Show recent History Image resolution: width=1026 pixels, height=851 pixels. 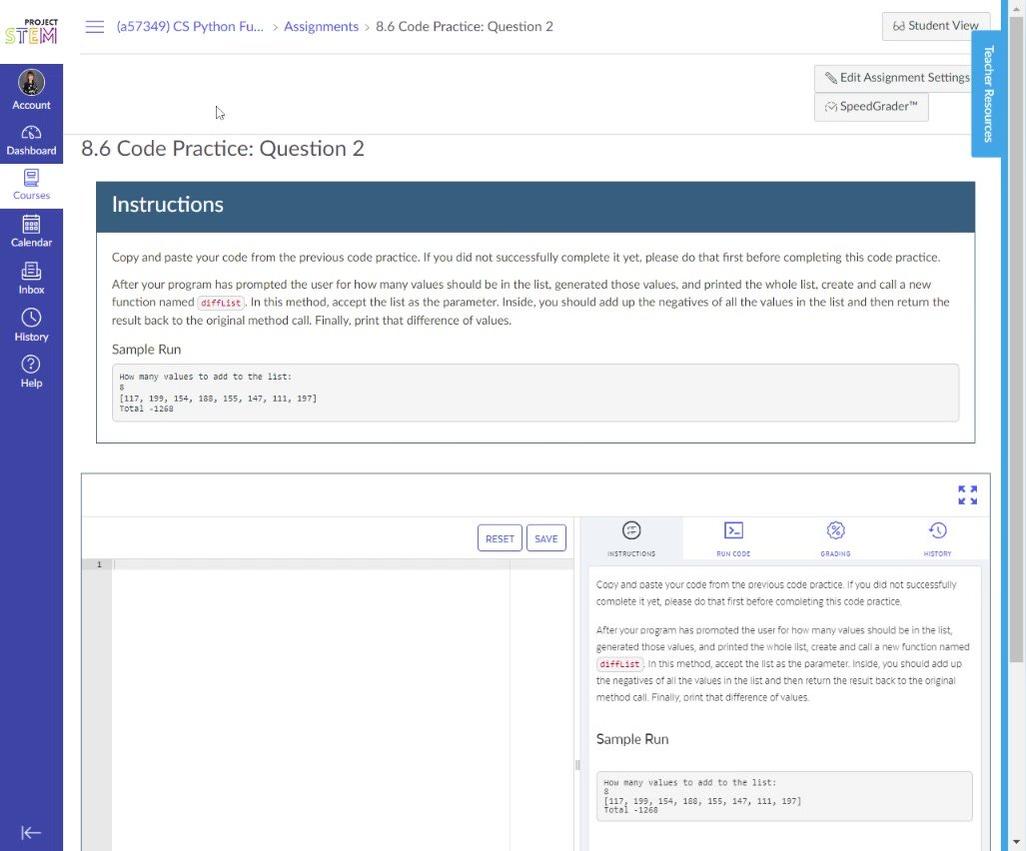point(31,325)
